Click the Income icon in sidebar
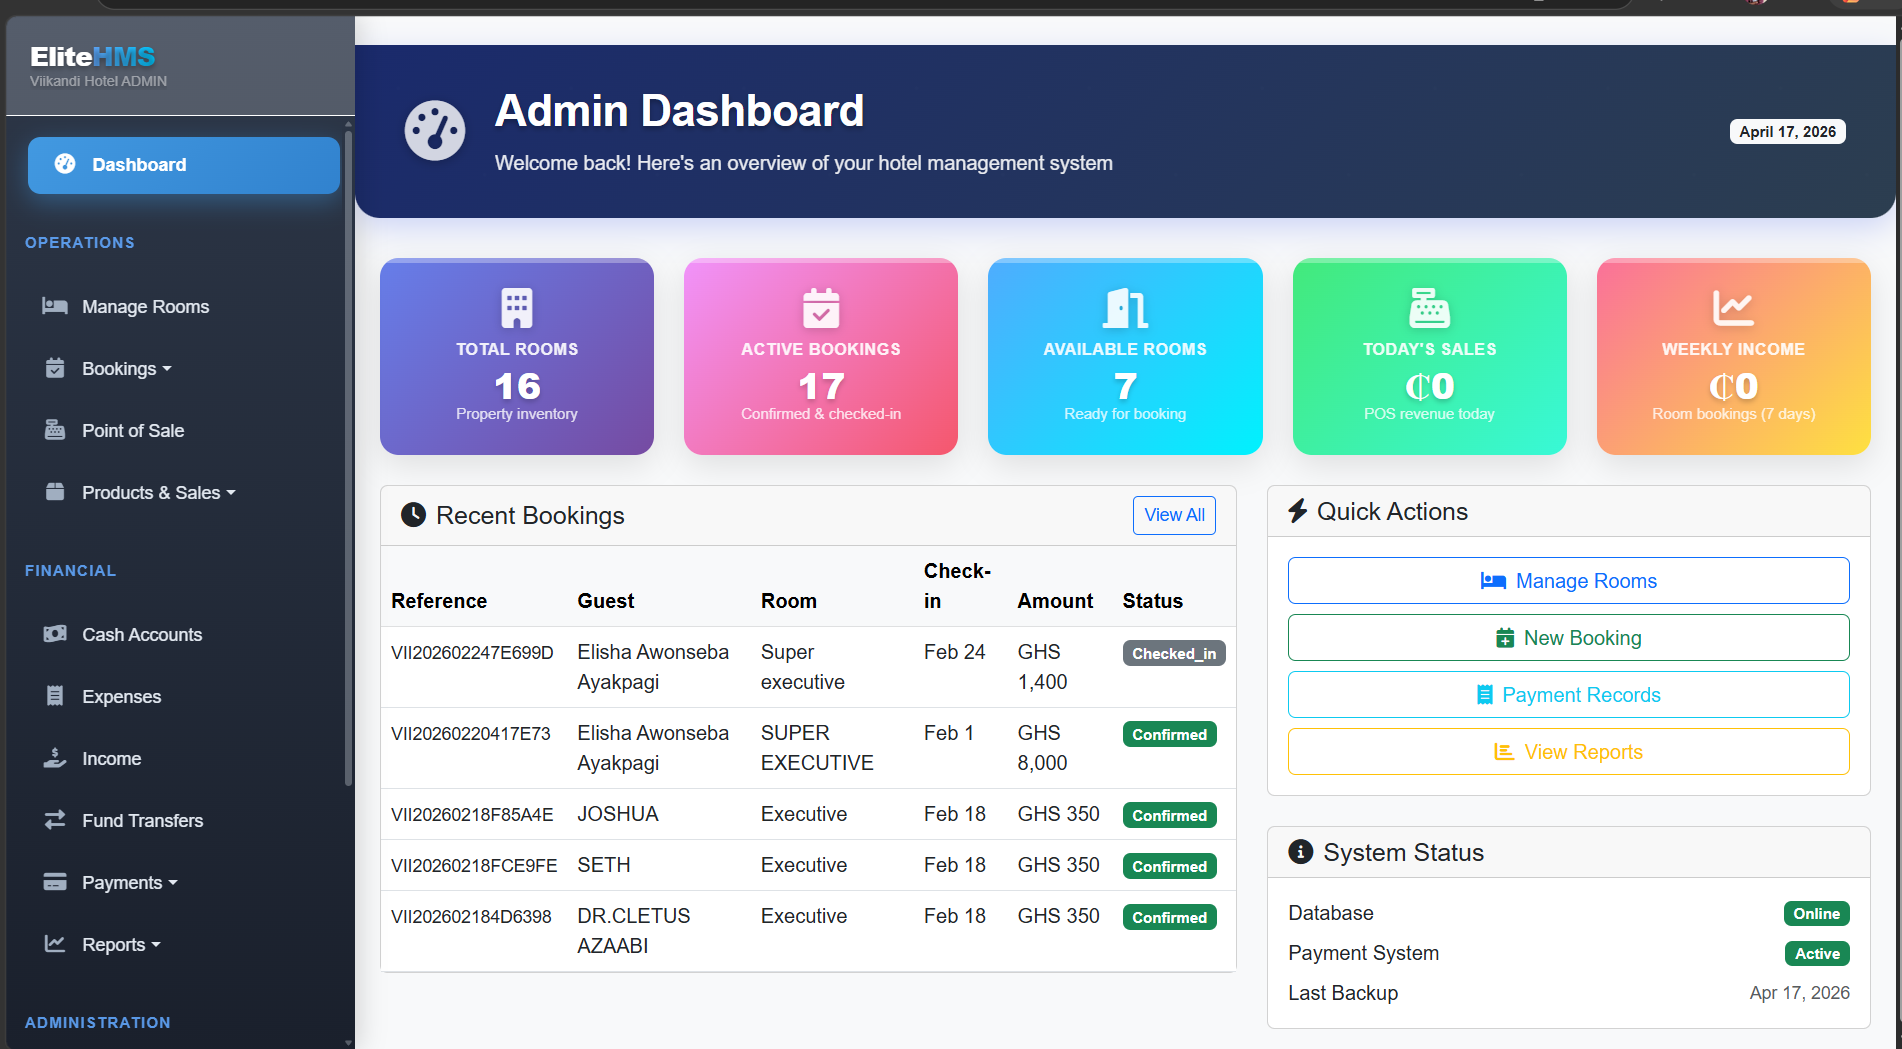1902x1049 pixels. 55,758
